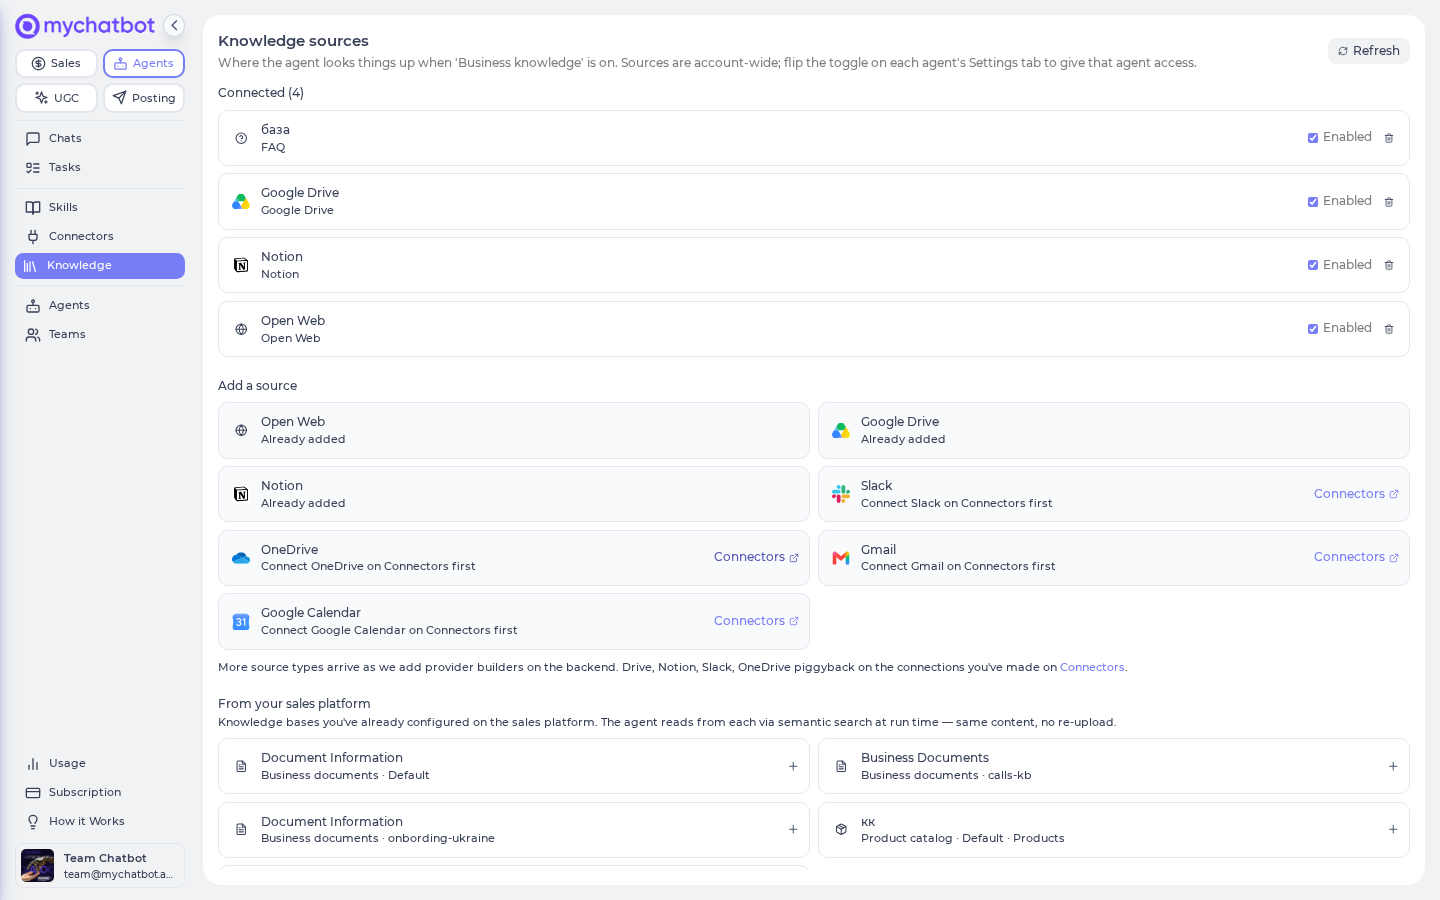Toggle Enabled checkbox for Open Web
Image resolution: width=1440 pixels, height=900 pixels.
[x=1313, y=329]
